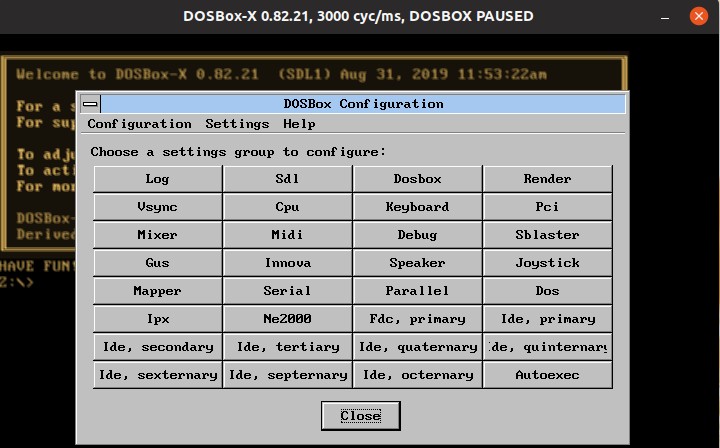Open the Mixer settings group
This screenshot has width=720, height=448.
[x=158, y=235]
